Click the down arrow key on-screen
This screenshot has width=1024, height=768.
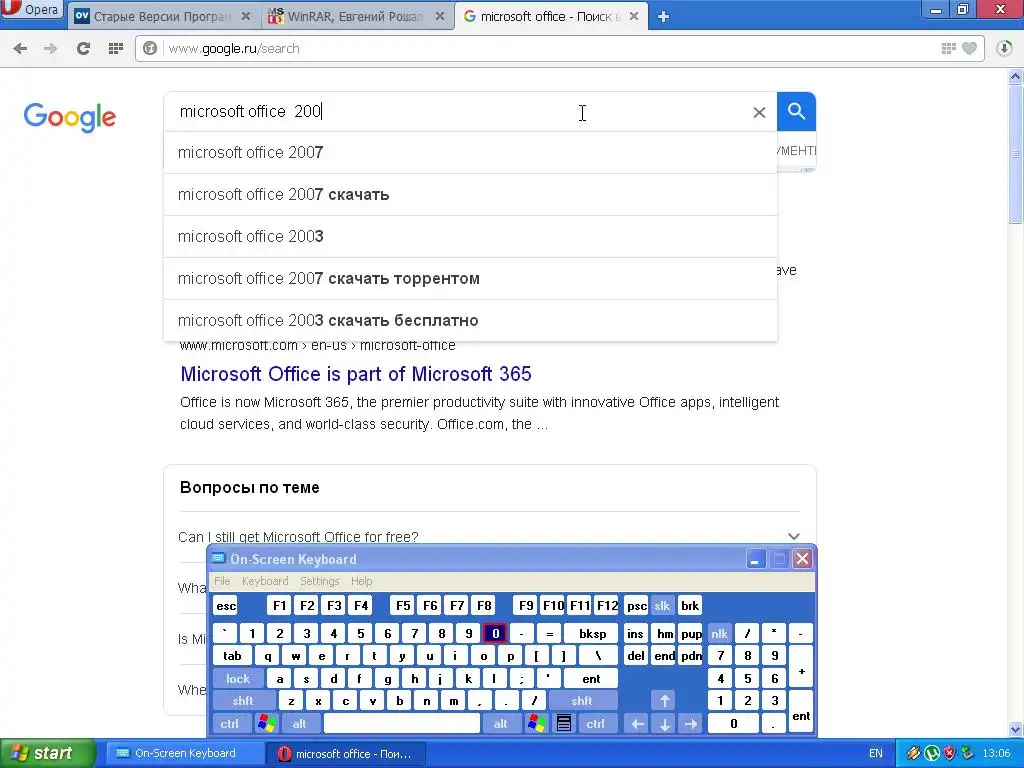click(x=664, y=724)
